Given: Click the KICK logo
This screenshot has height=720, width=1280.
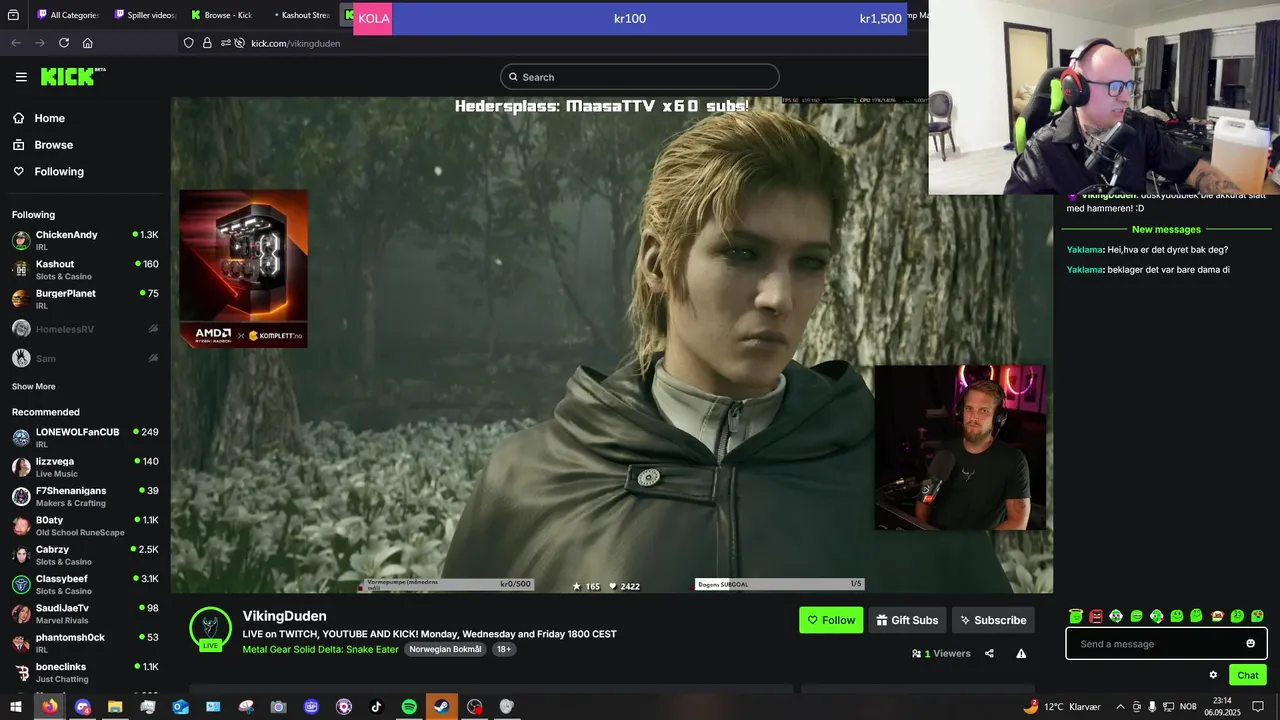Looking at the screenshot, I should (x=72, y=76).
